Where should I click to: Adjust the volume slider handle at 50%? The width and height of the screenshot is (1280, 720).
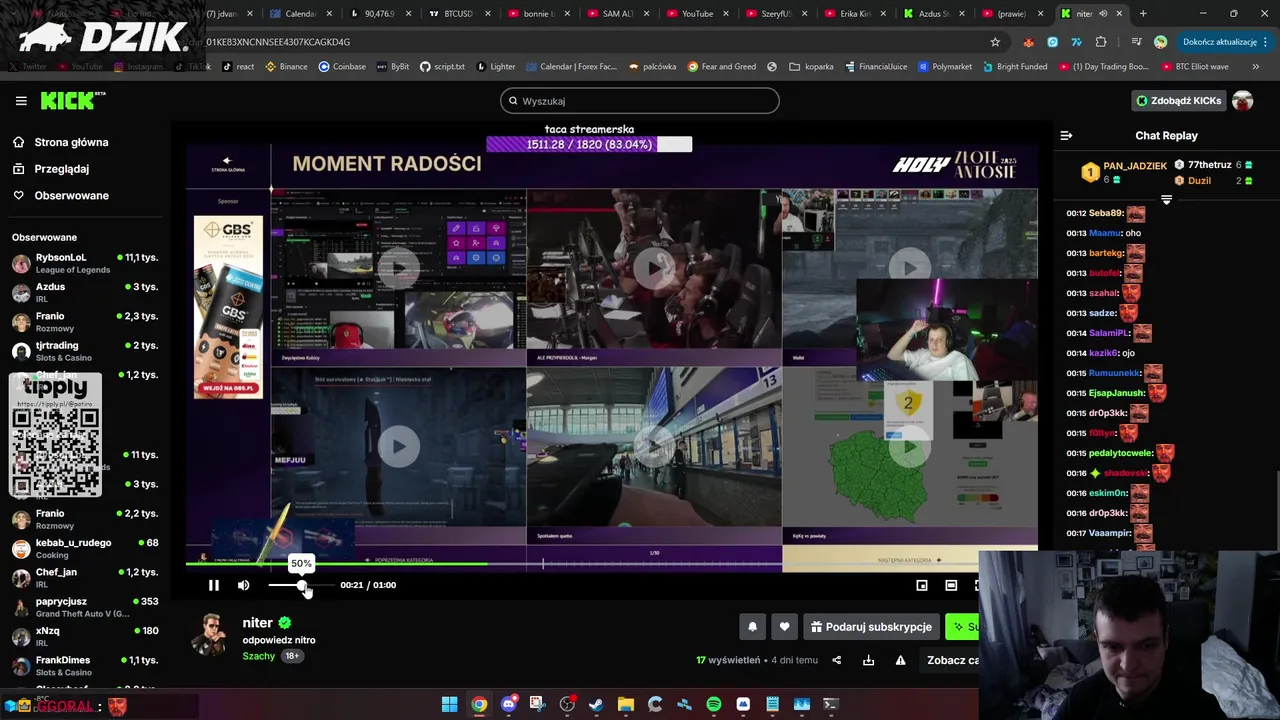302,585
